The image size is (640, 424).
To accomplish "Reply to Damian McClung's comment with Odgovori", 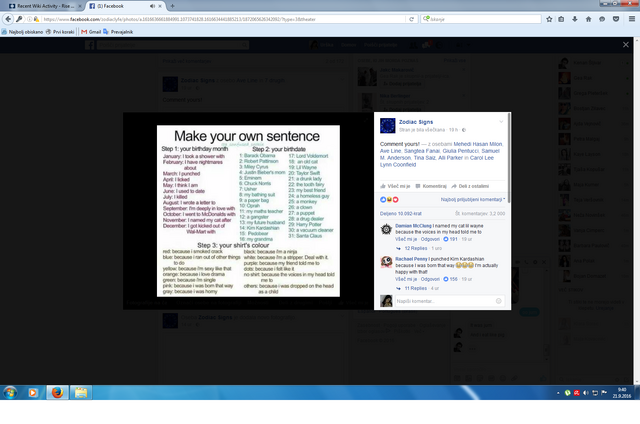I will 430,239.
